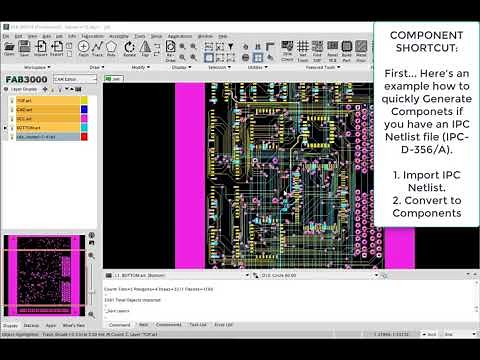This screenshot has width=480, height=360.
Task: Click the navigator zoom-out magnifier
Action: click(92, 314)
